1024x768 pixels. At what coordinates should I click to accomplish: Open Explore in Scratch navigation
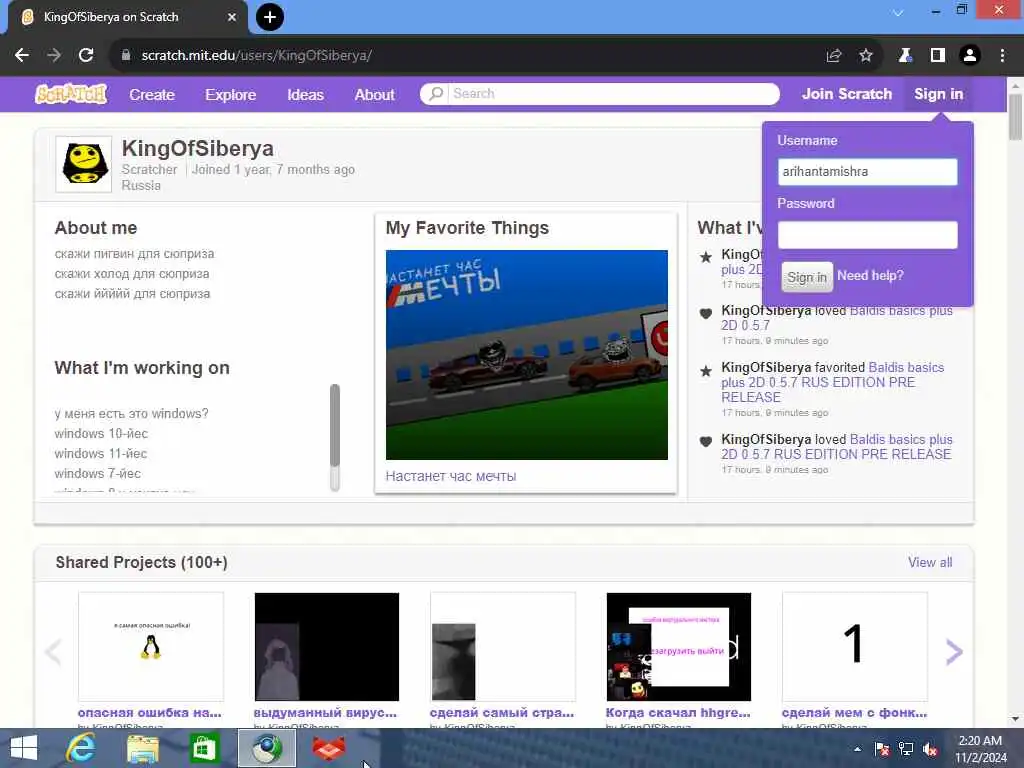tap(231, 95)
